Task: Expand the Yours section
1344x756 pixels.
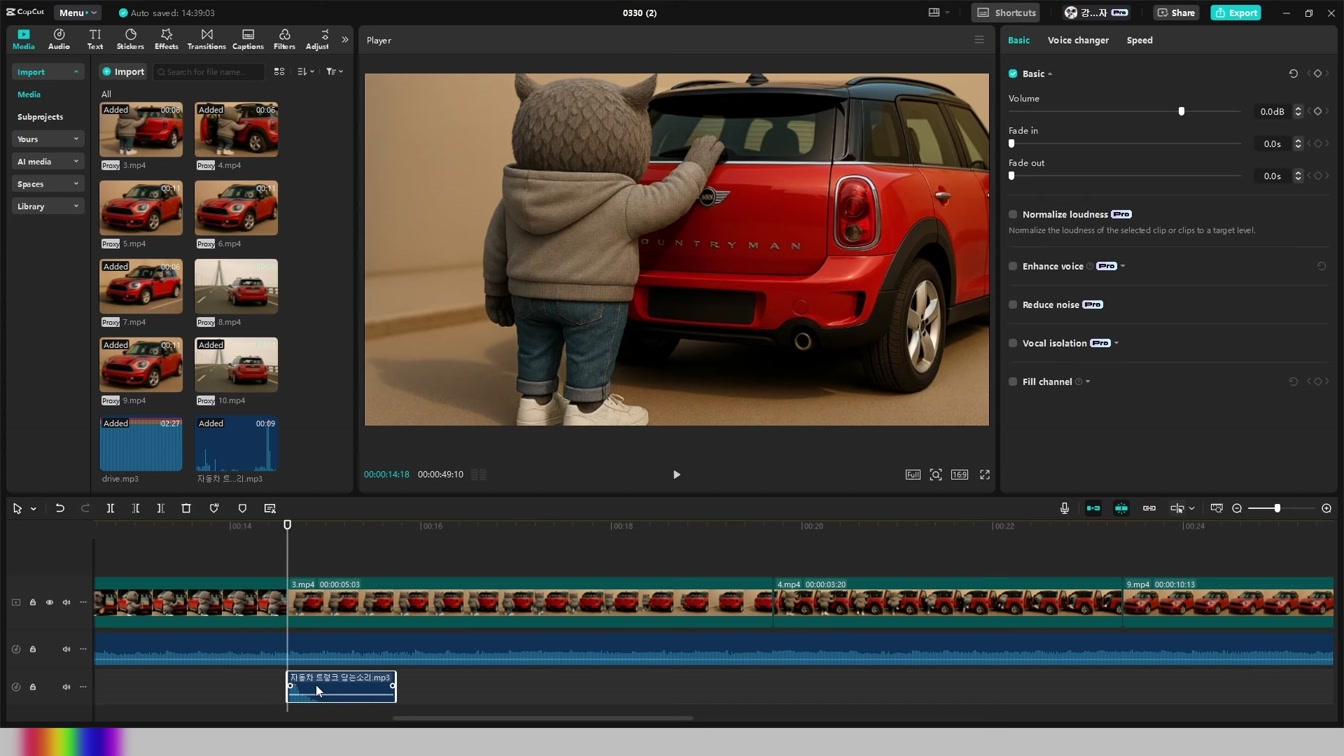Action: (48, 139)
